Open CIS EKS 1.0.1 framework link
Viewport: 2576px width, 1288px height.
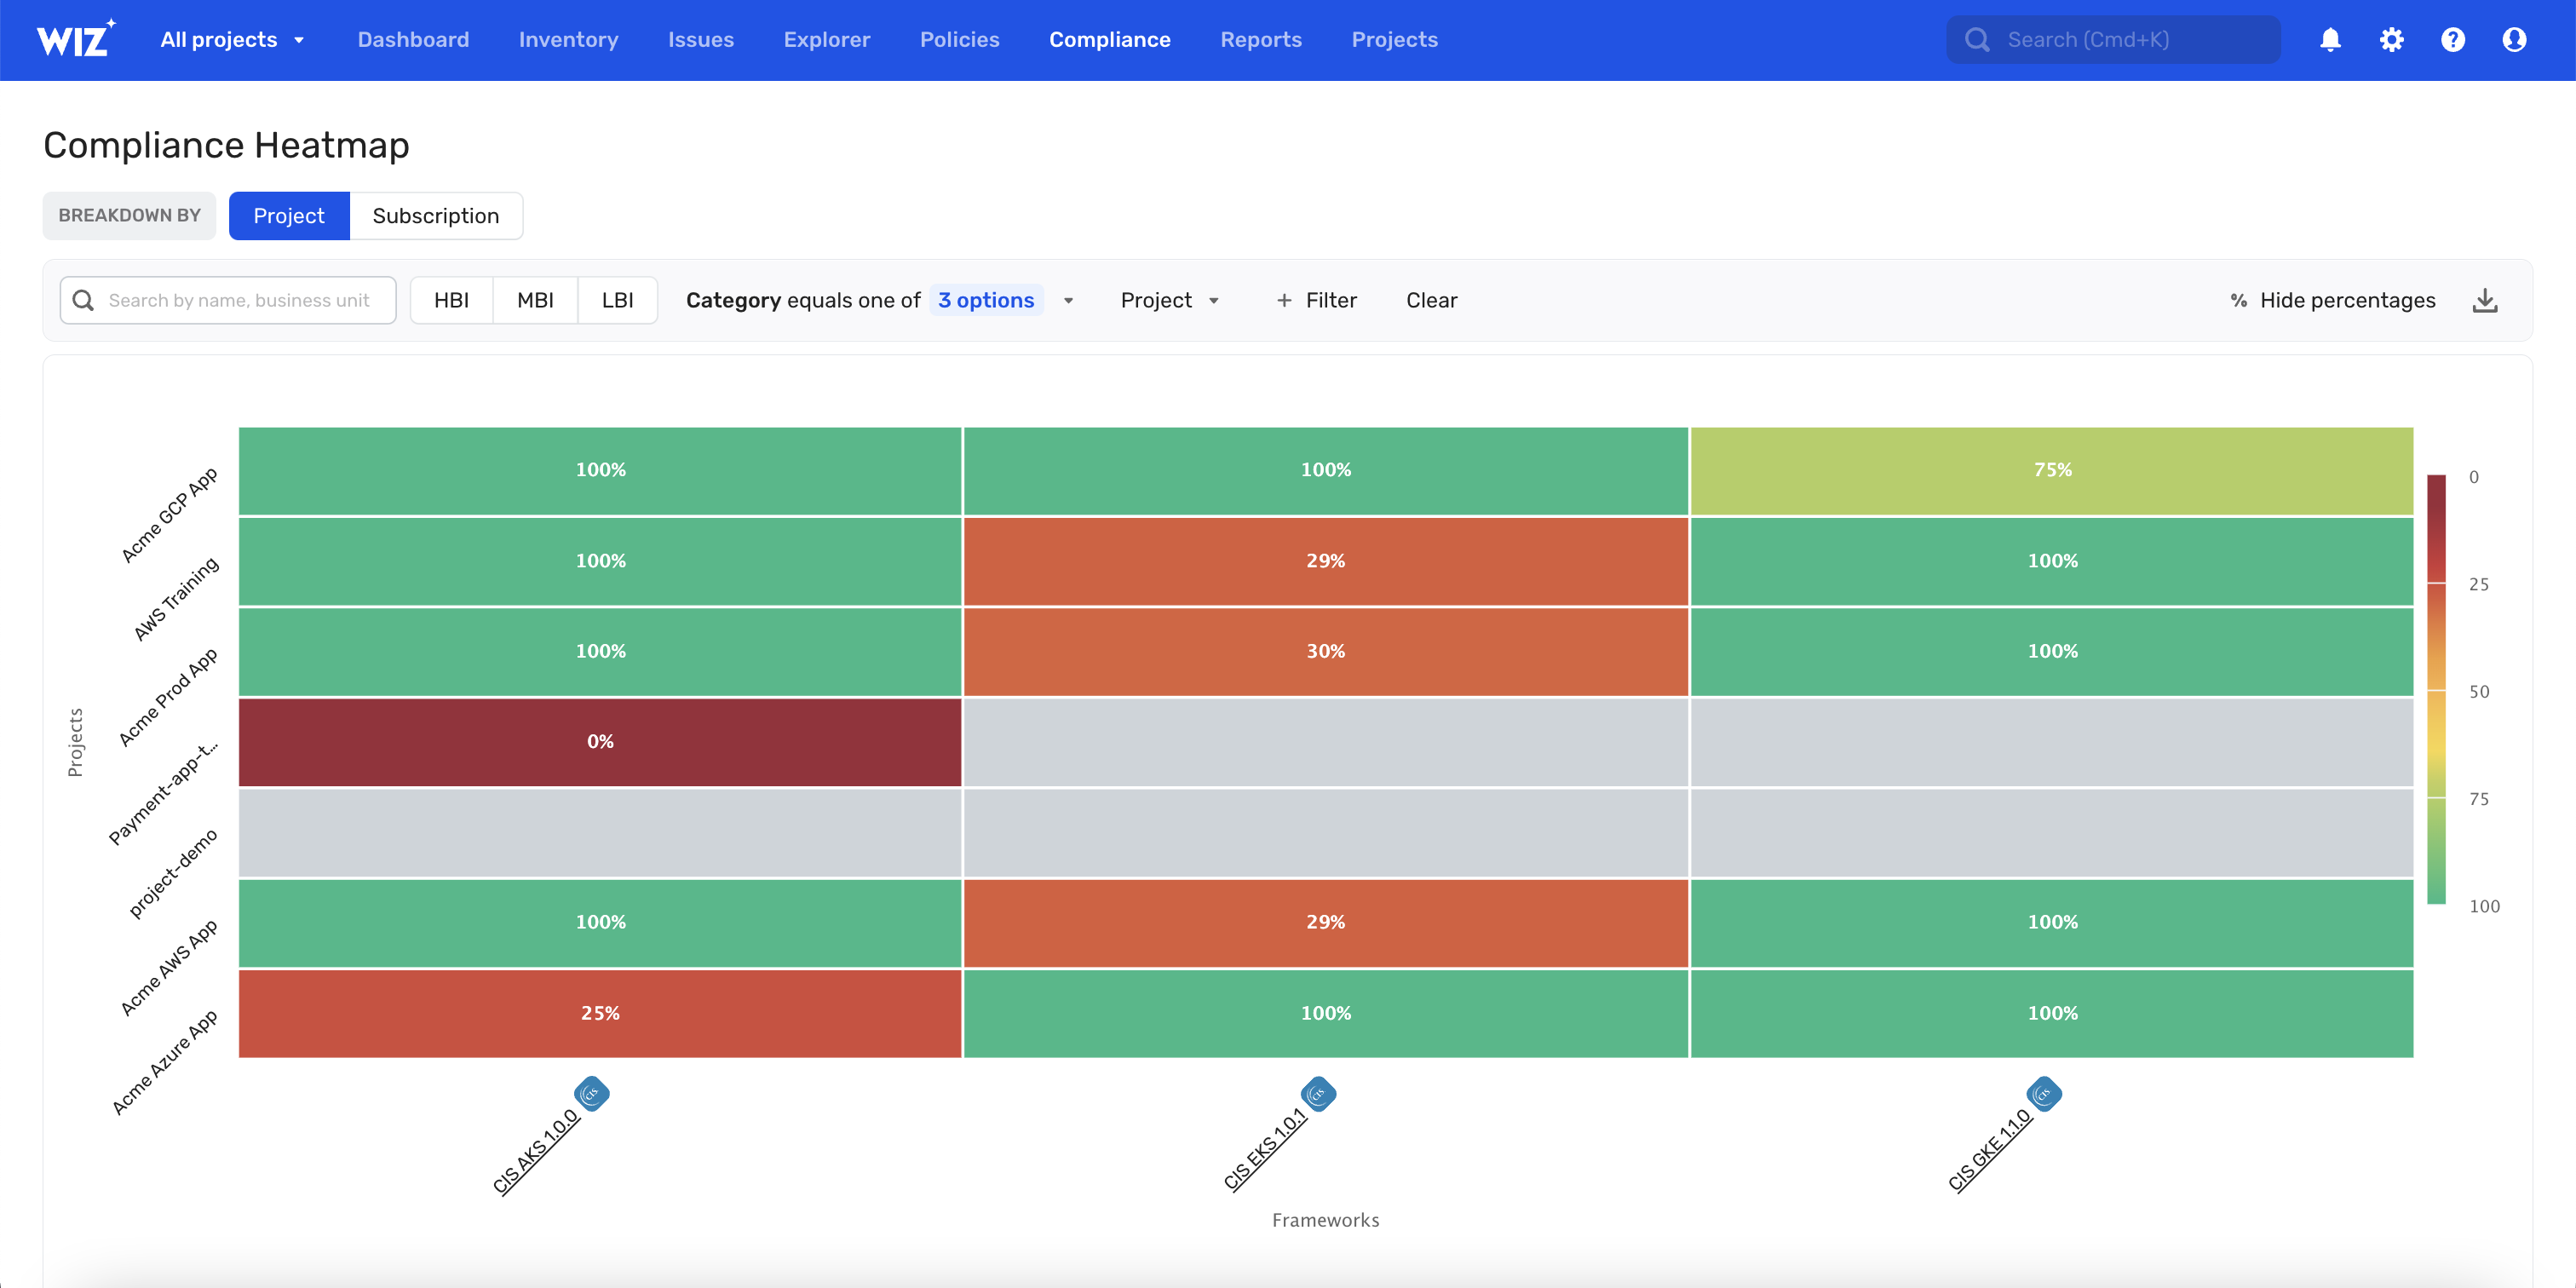click(x=1265, y=1149)
